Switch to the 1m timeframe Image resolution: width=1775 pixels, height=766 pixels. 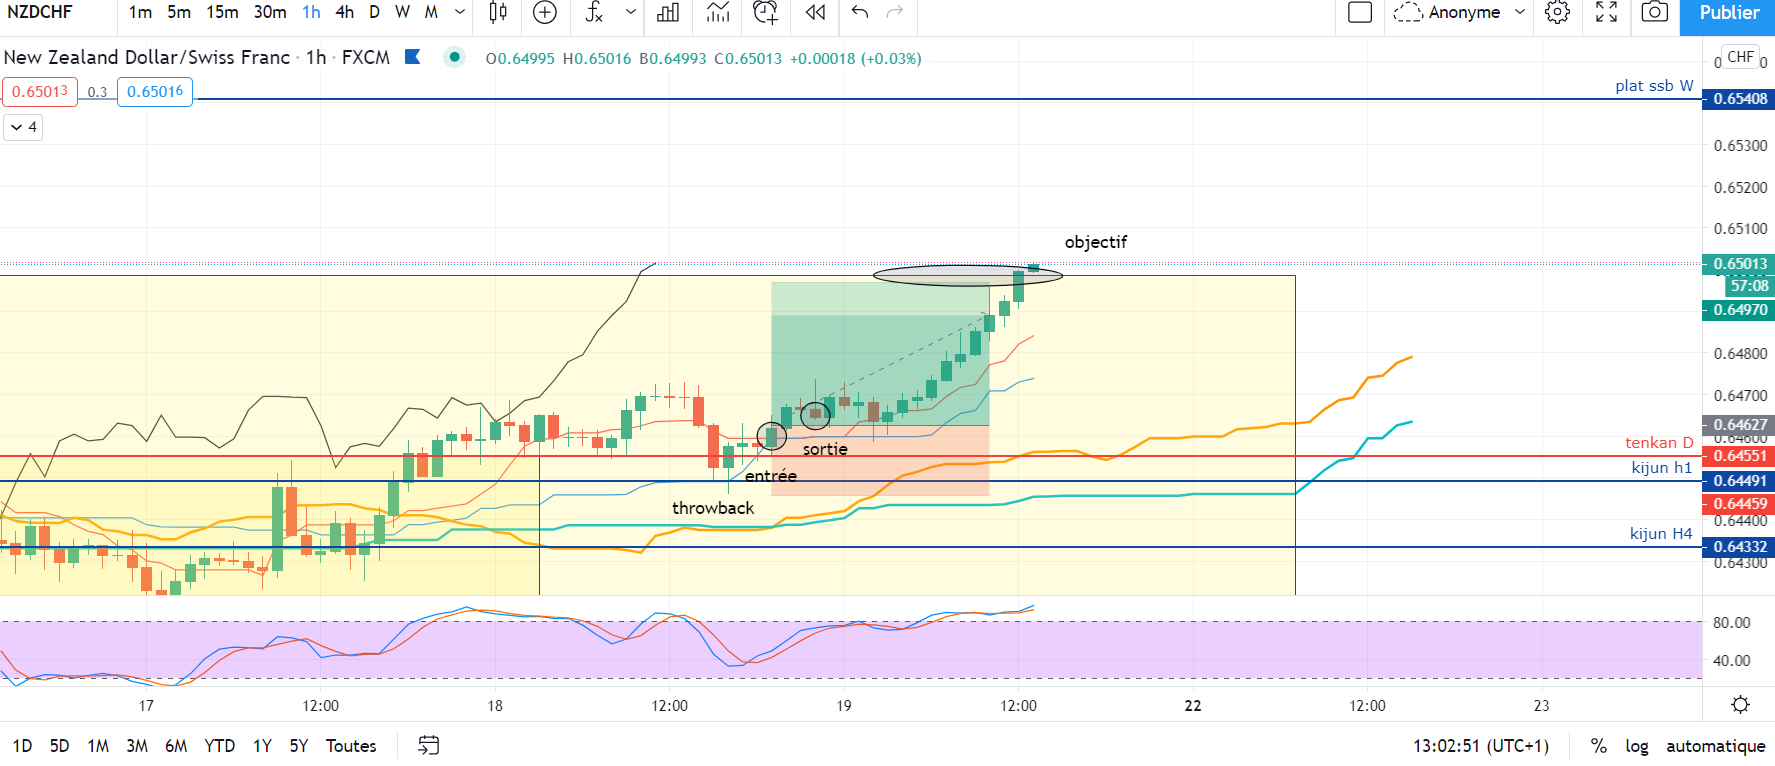[140, 13]
